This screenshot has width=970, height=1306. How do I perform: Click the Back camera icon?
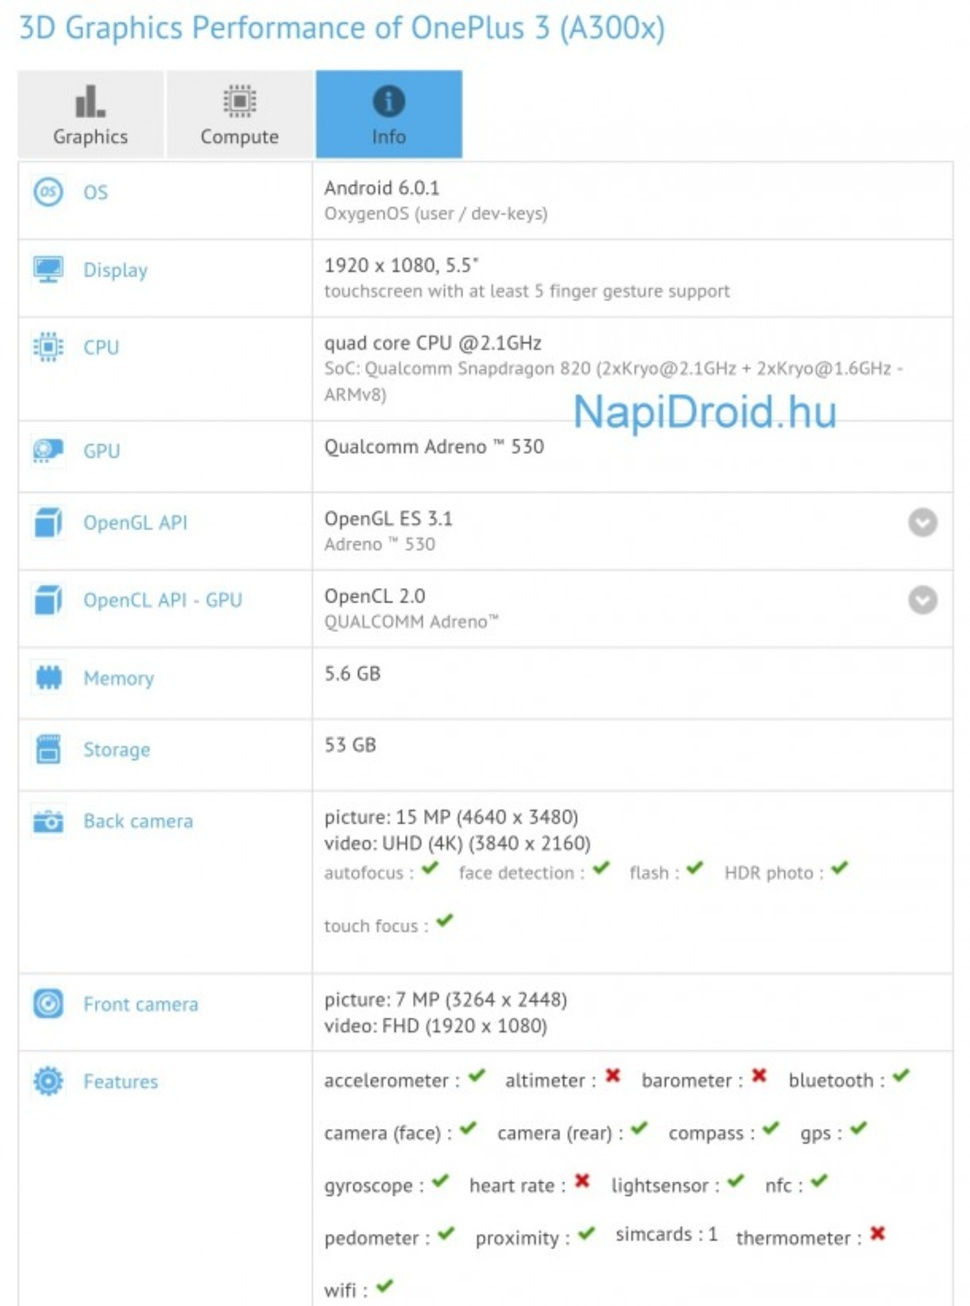(x=48, y=821)
